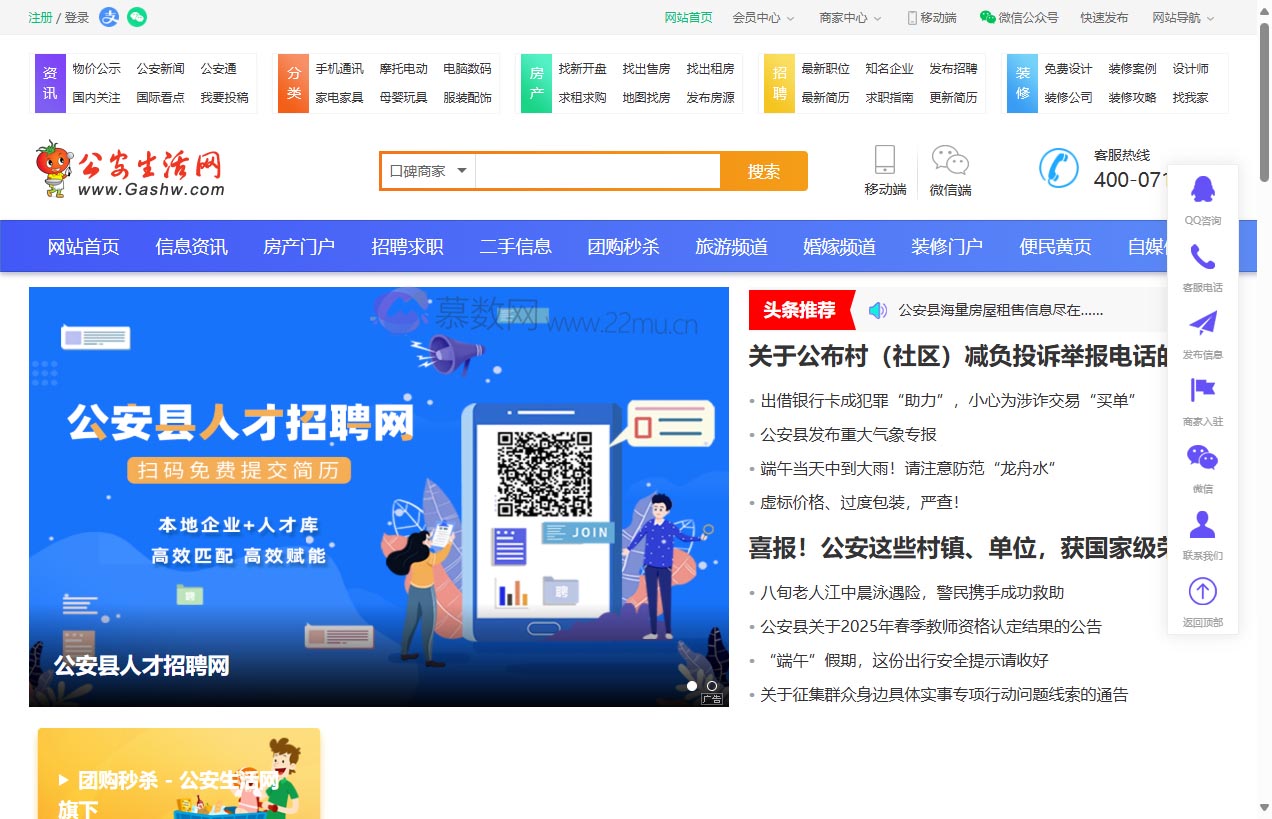
Task: Click the speaker icon beside 头条推荐 announcement
Action: coord(877,308)
